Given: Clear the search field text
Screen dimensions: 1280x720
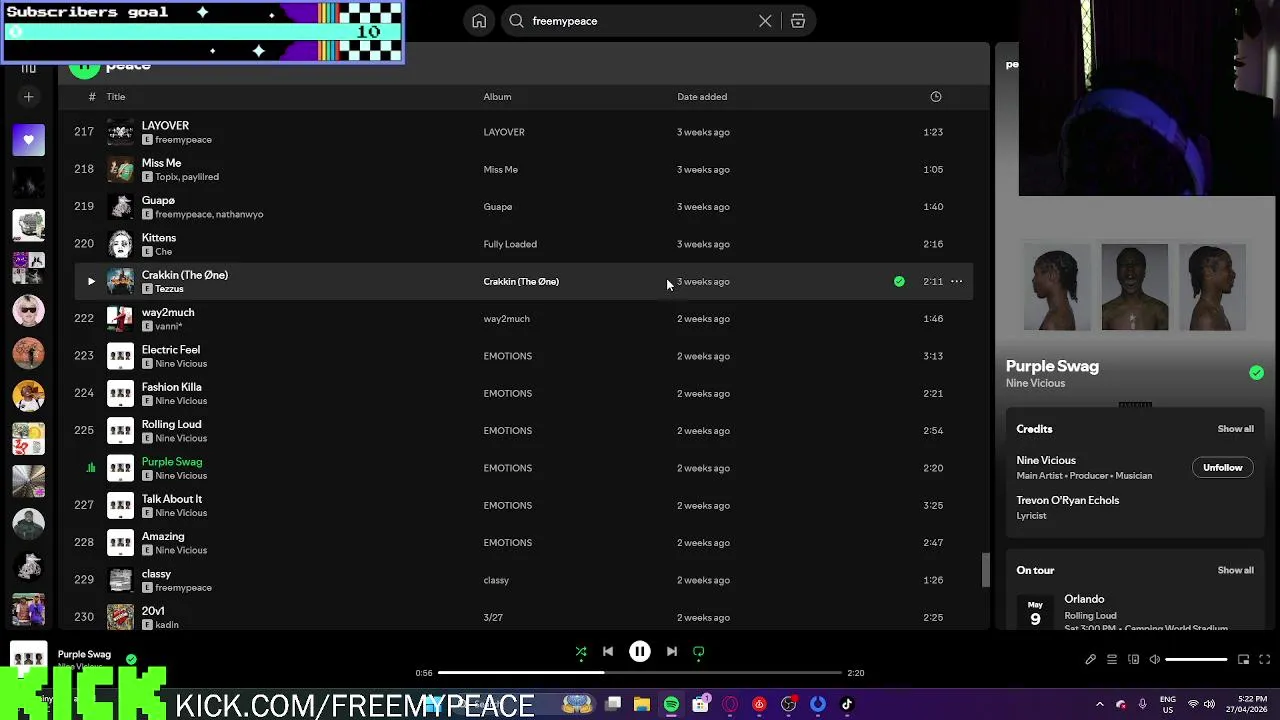Looking at the screenshot, I should pos(765,21).
